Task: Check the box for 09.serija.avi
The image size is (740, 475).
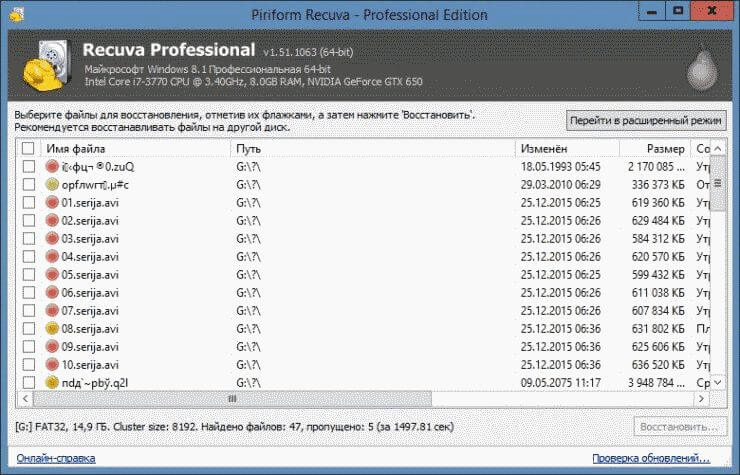Action: click(x=29, y=347)
